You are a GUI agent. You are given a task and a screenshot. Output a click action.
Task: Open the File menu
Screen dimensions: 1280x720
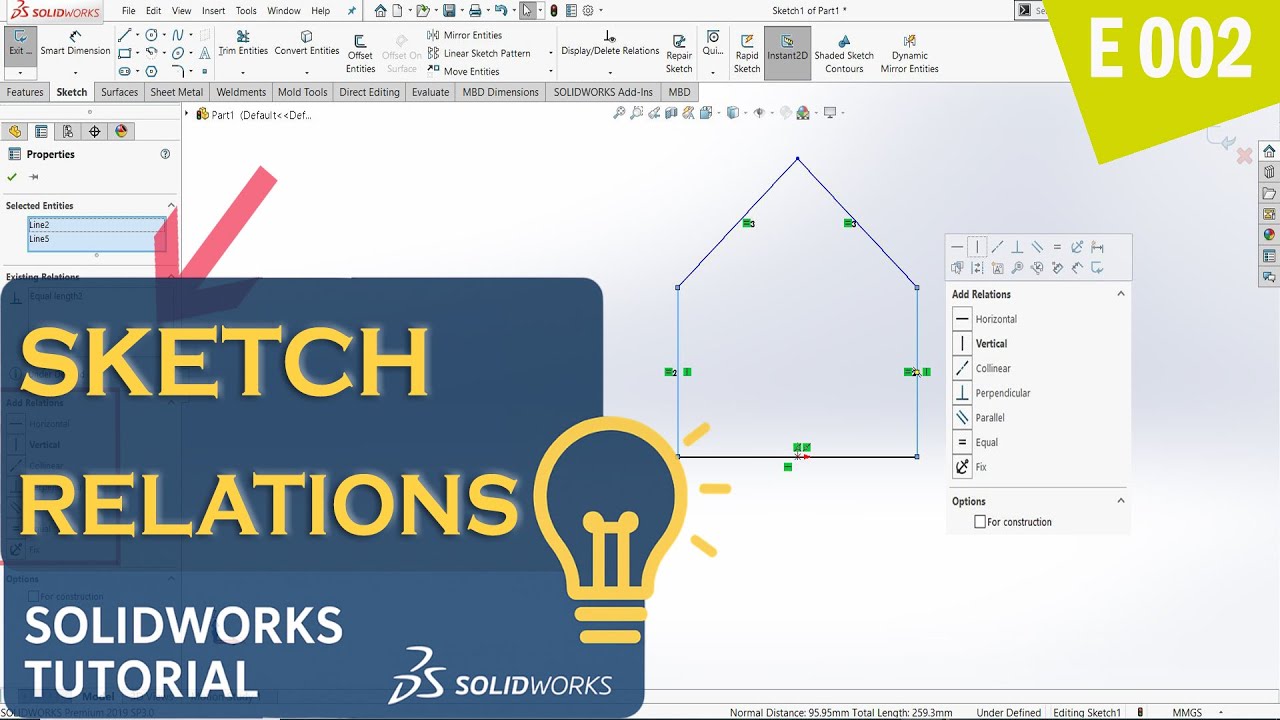pos(129,11)
